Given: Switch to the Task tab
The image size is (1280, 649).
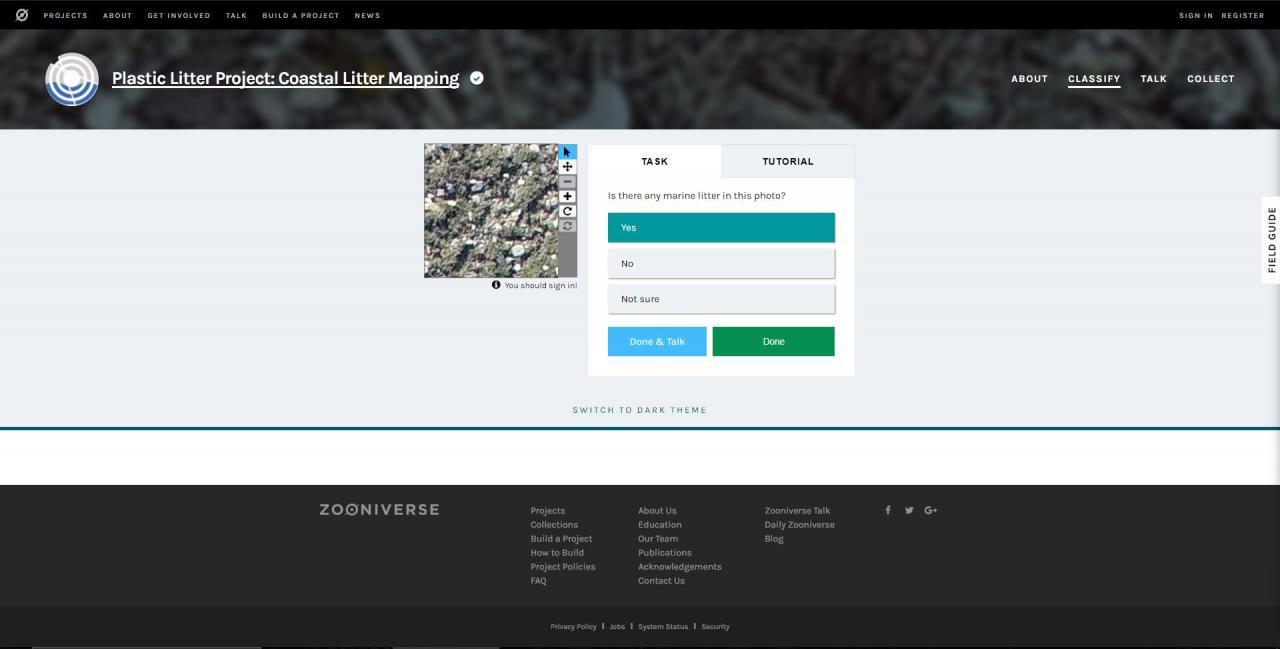Looking at the screenshot, I should tap(654, 161).
